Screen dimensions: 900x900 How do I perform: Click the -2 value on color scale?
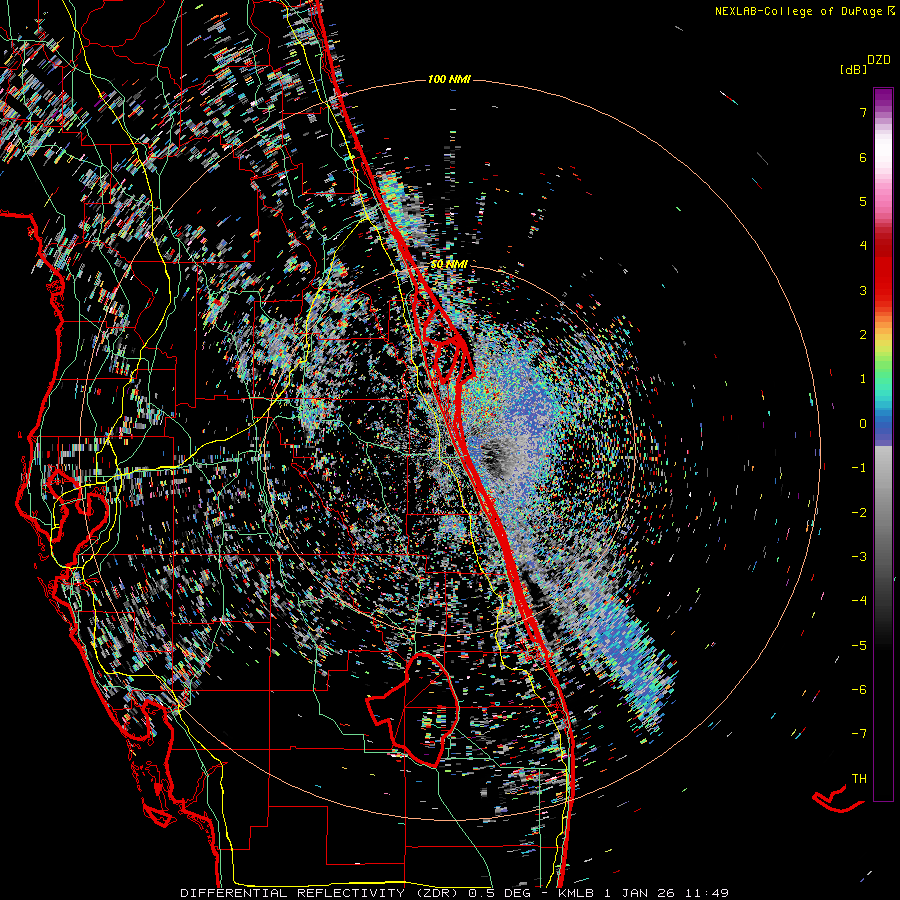click(x=859, y=513)
